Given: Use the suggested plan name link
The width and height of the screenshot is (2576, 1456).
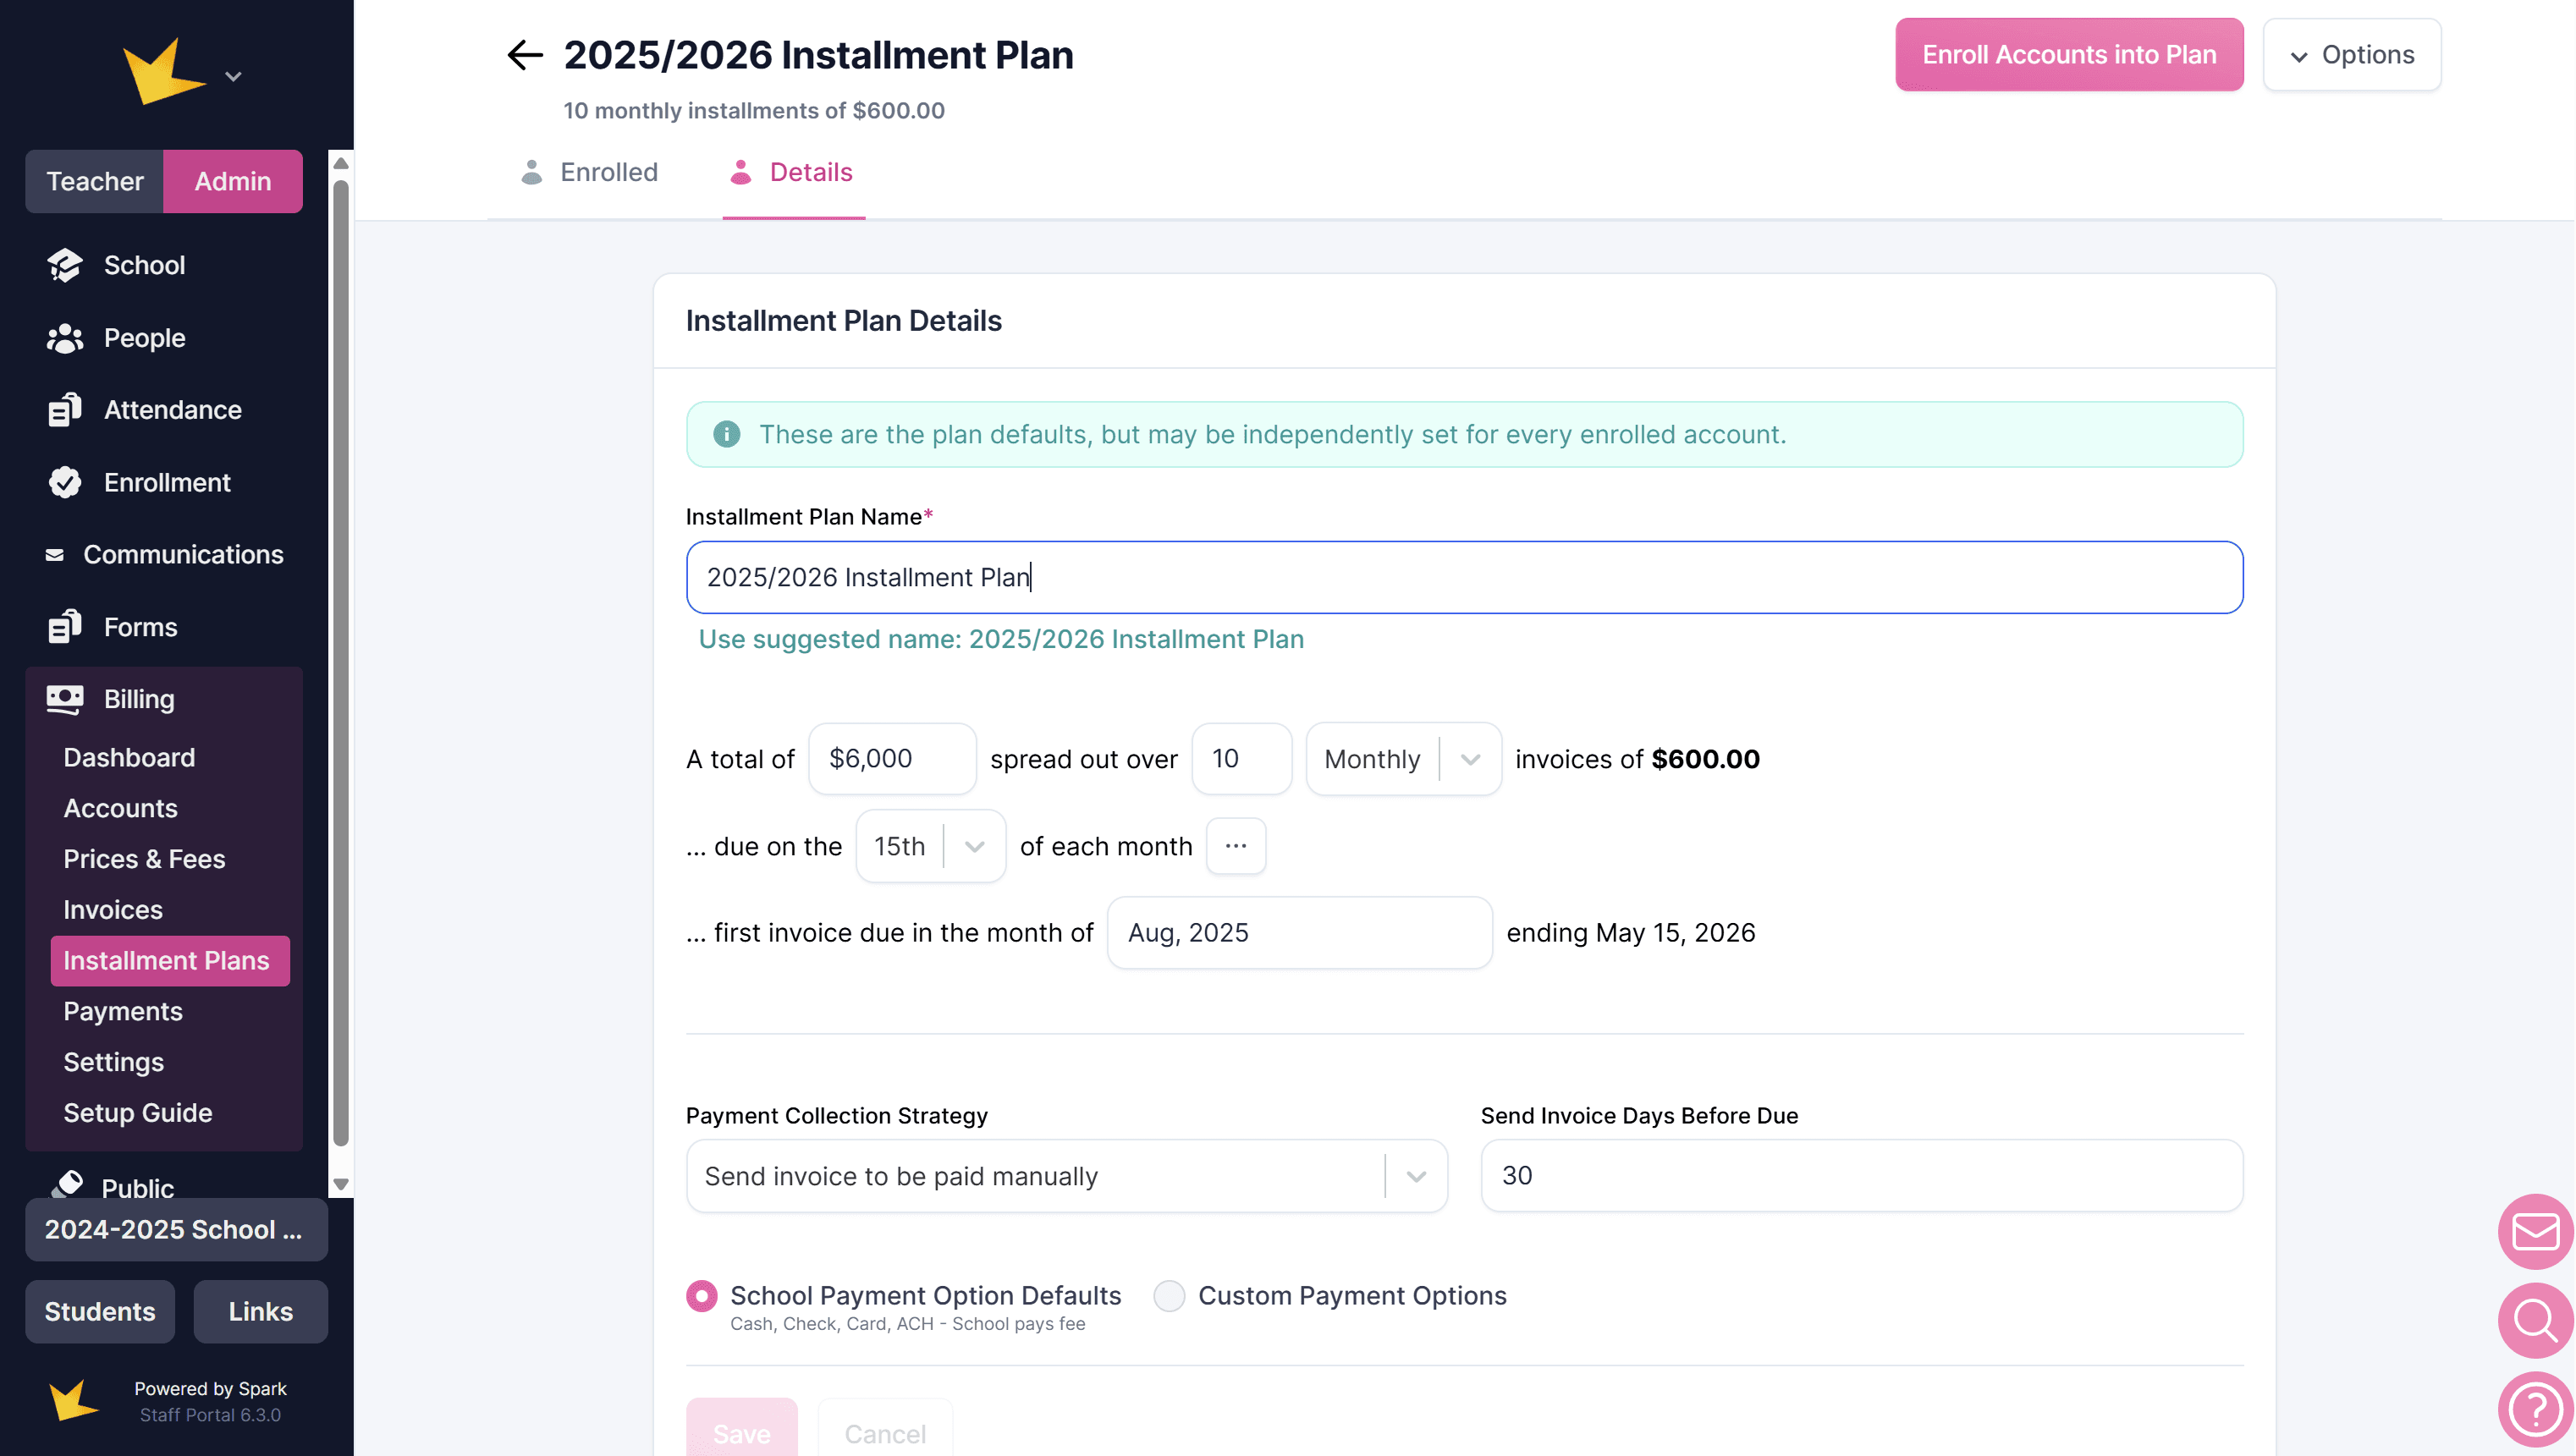Looking at the screenshot, I should coord(1000,639).
